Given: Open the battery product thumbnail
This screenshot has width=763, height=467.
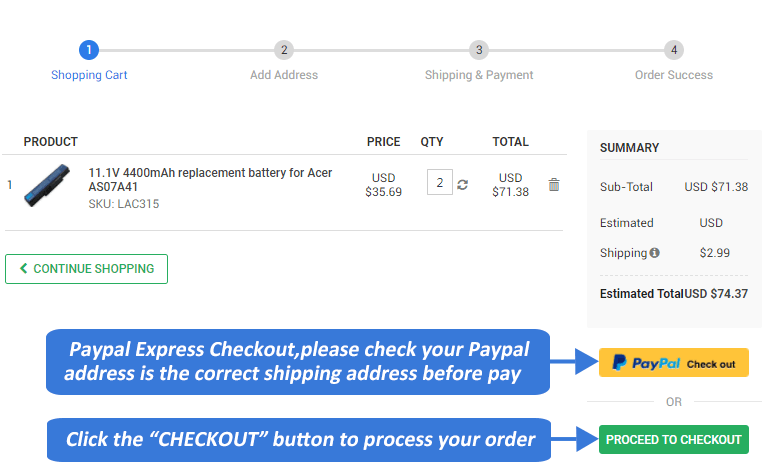Looking at the screenshot, I should click(x=51, y=185).
